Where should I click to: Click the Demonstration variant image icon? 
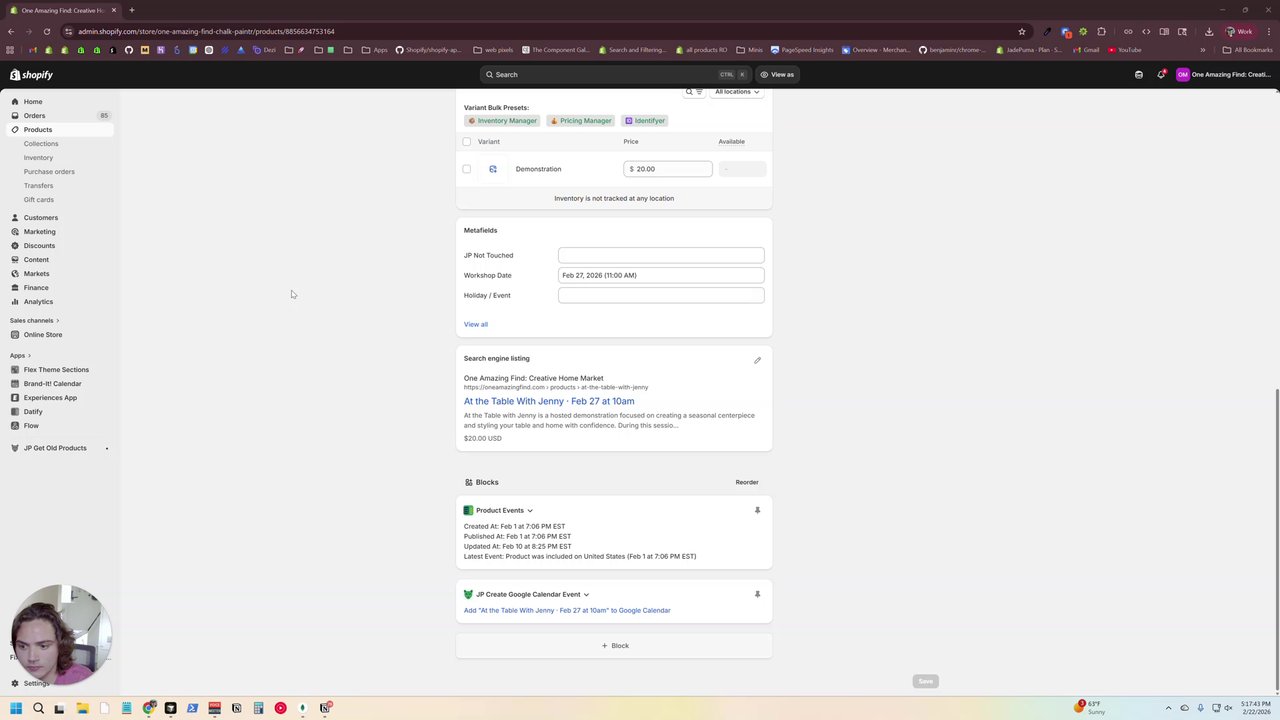(x=493, y=169)
